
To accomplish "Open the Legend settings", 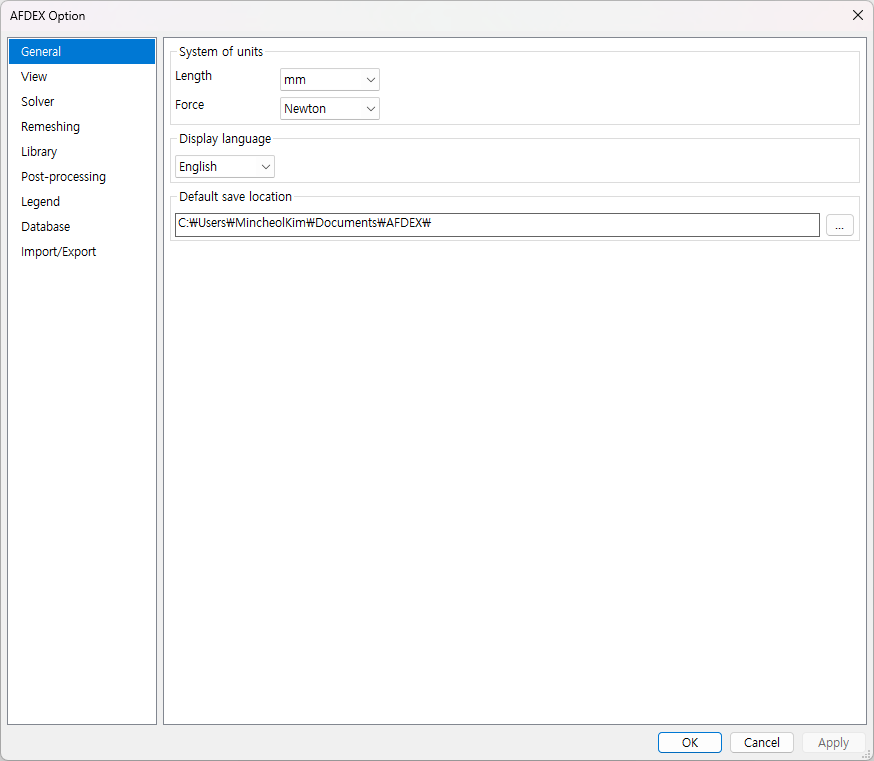I will tap(82, 202).
